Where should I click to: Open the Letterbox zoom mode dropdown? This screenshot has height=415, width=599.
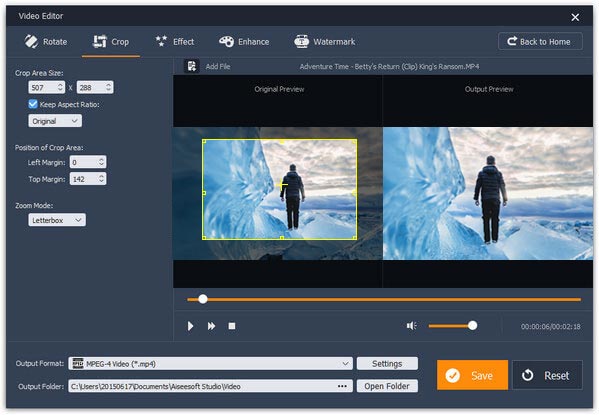[57, 220]
